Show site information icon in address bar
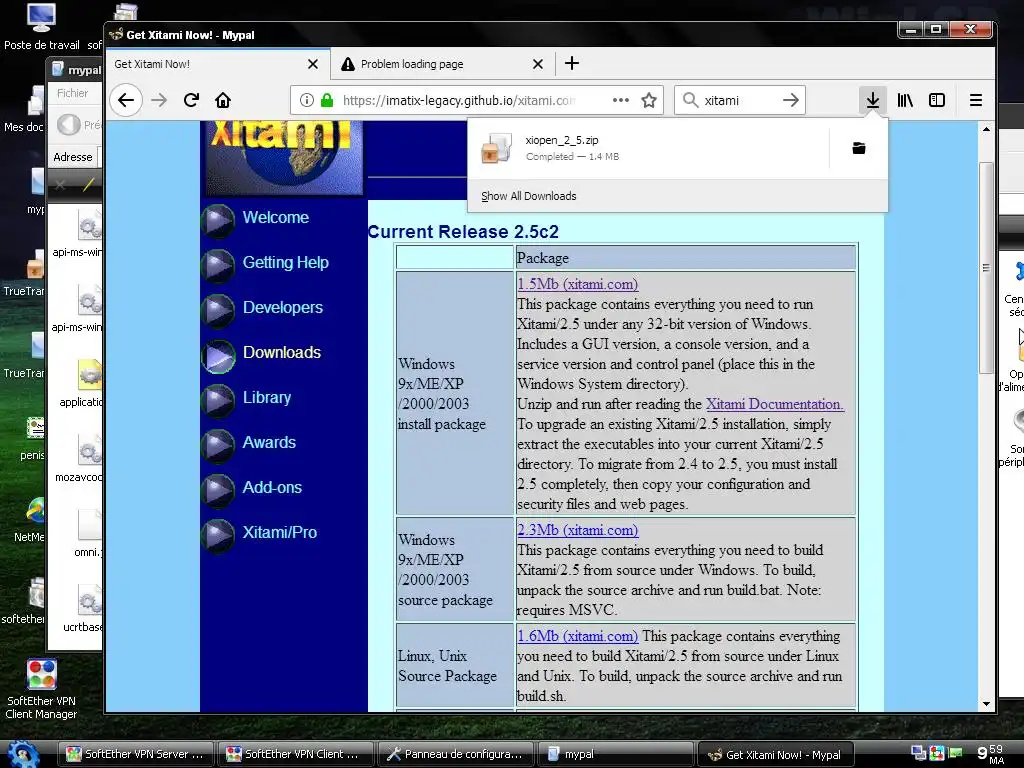 (x=306, y=100)
